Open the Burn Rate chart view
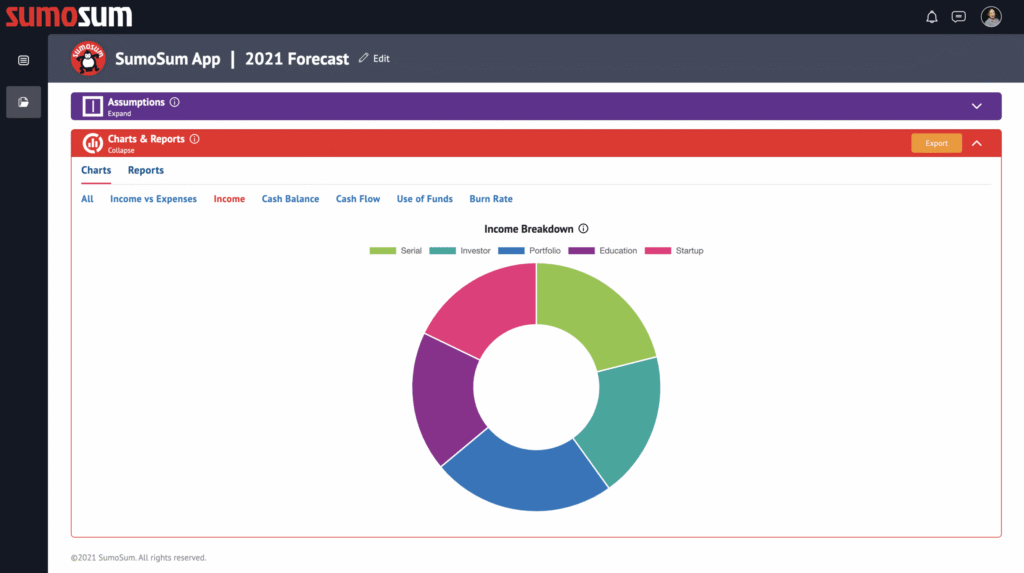The image size is (1024, 573). click(x=491, y=199)
